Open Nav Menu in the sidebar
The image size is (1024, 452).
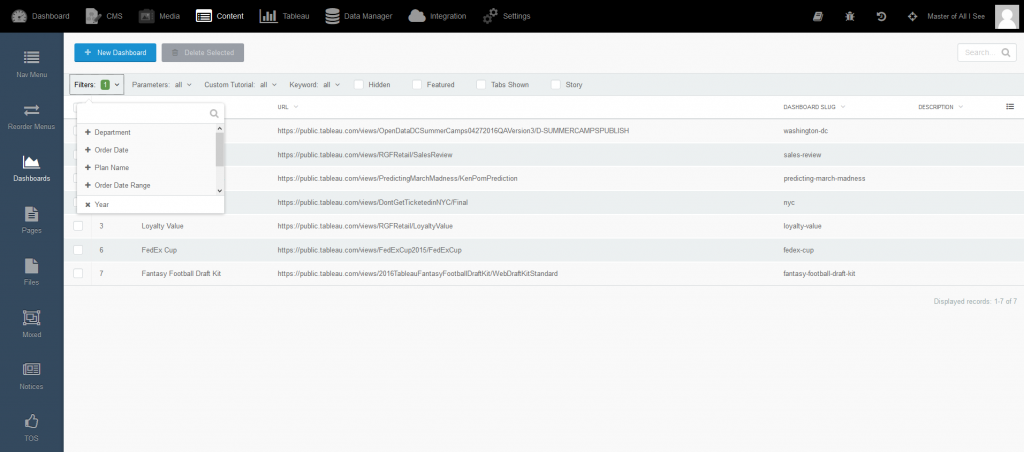coord(32,63)
